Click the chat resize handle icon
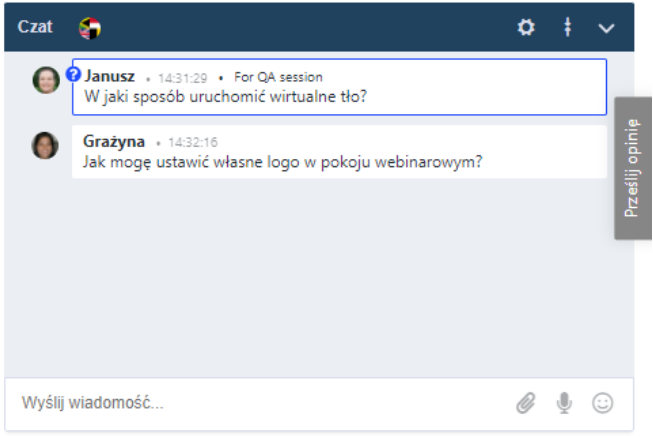The height and width of the screenshot is (438, 653). click(567, 28)
